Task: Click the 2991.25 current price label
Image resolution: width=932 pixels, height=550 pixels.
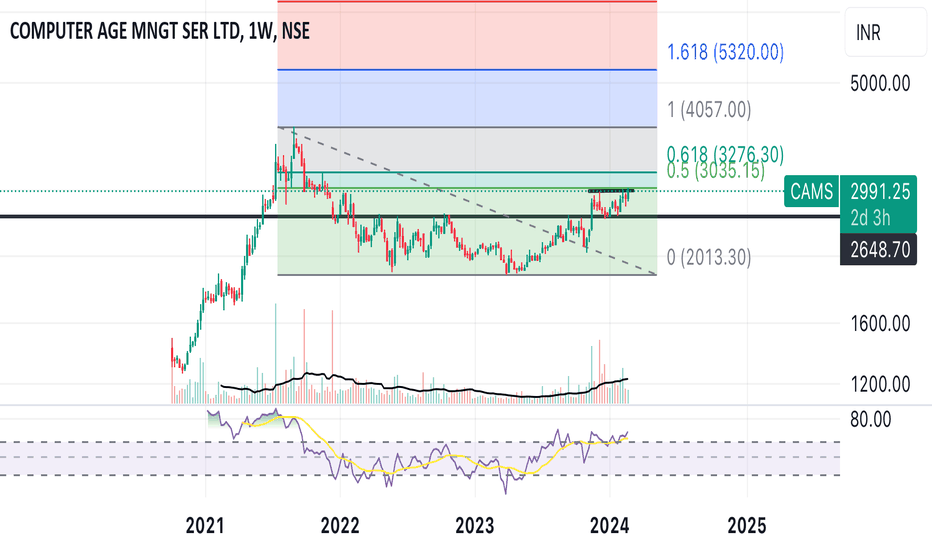Action: tap(880, 191)
